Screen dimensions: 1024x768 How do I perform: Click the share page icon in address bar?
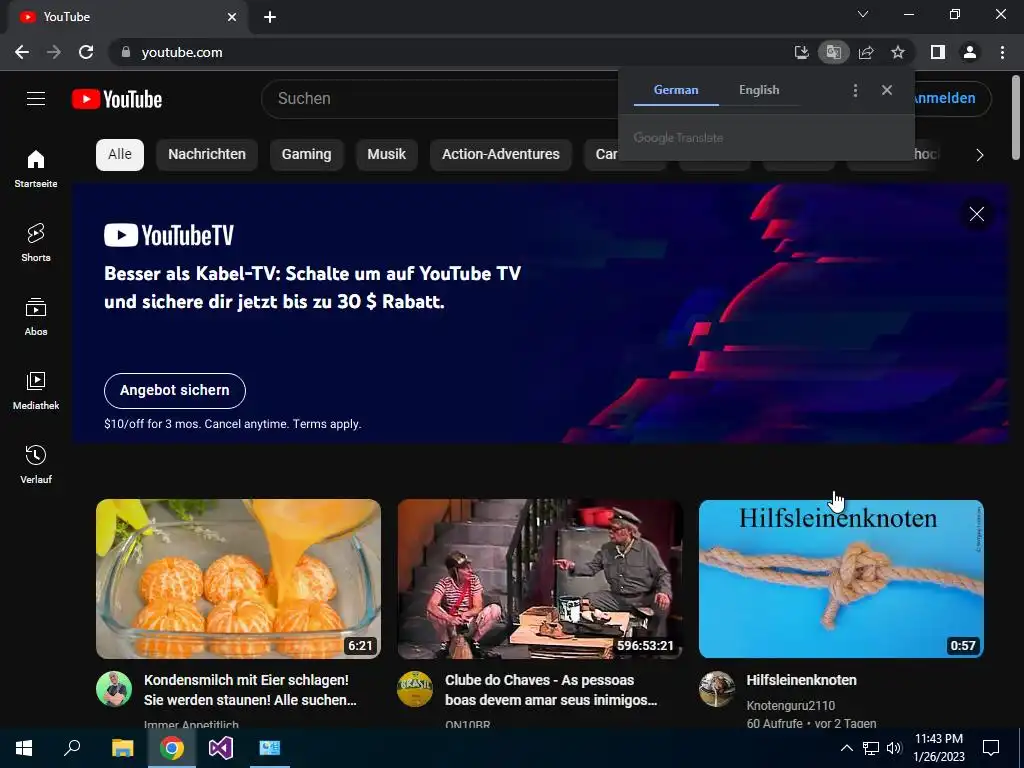(x=866, y=52)
